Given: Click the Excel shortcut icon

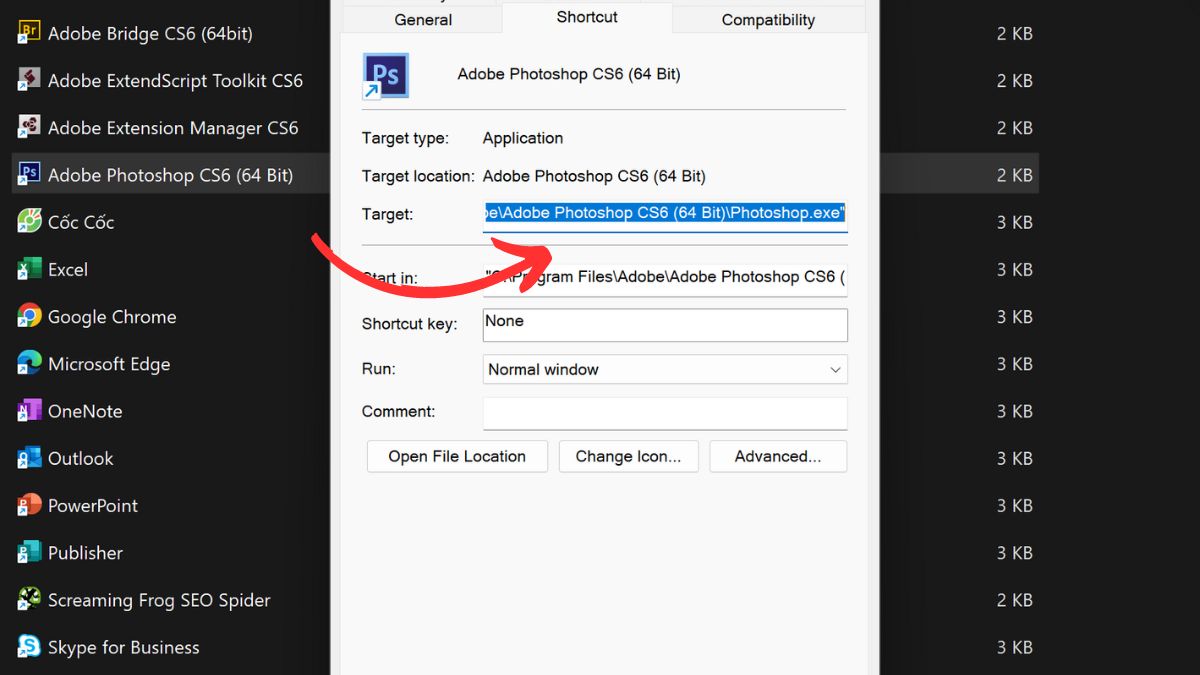Looking at the screenshot, I should tap(29, 269).
